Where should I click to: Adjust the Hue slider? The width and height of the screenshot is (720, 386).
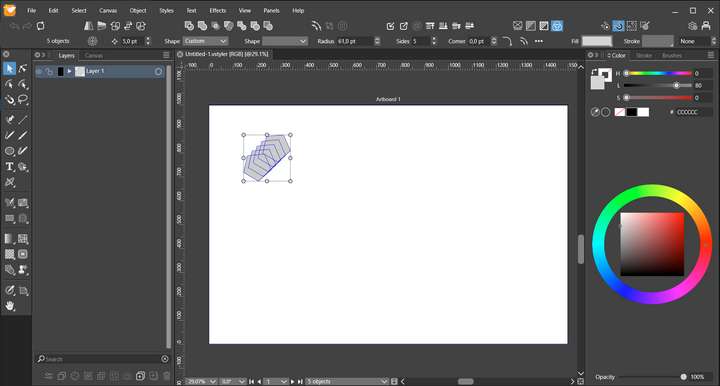[658, 73]
